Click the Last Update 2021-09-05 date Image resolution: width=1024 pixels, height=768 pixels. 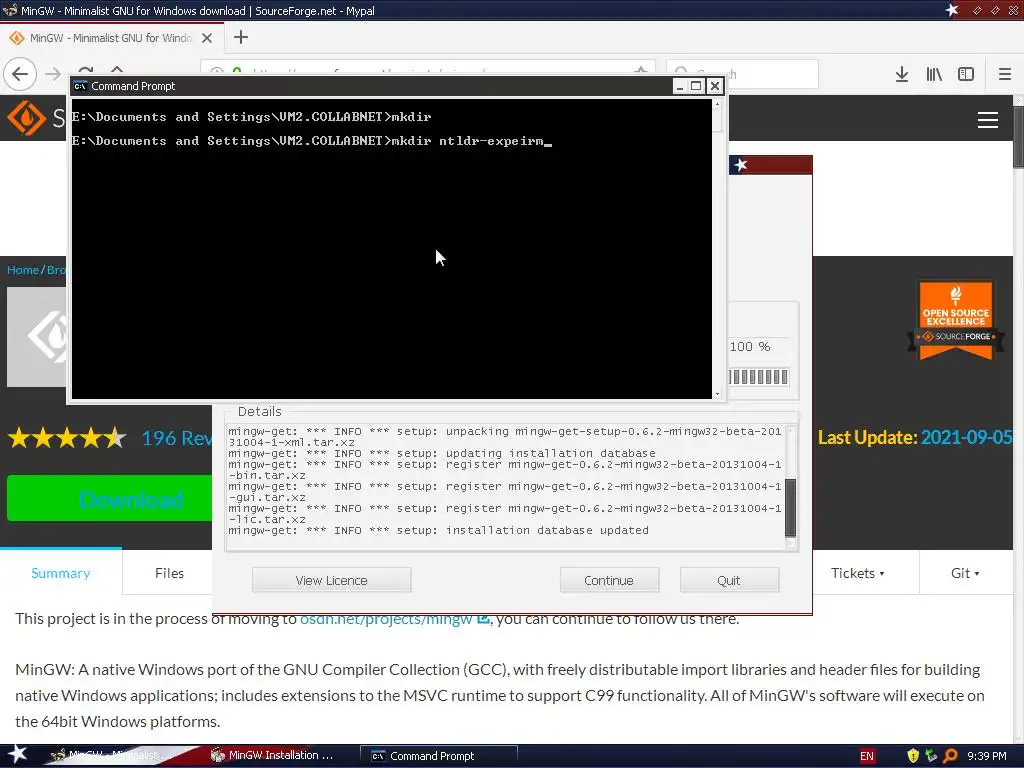[967, 437]
